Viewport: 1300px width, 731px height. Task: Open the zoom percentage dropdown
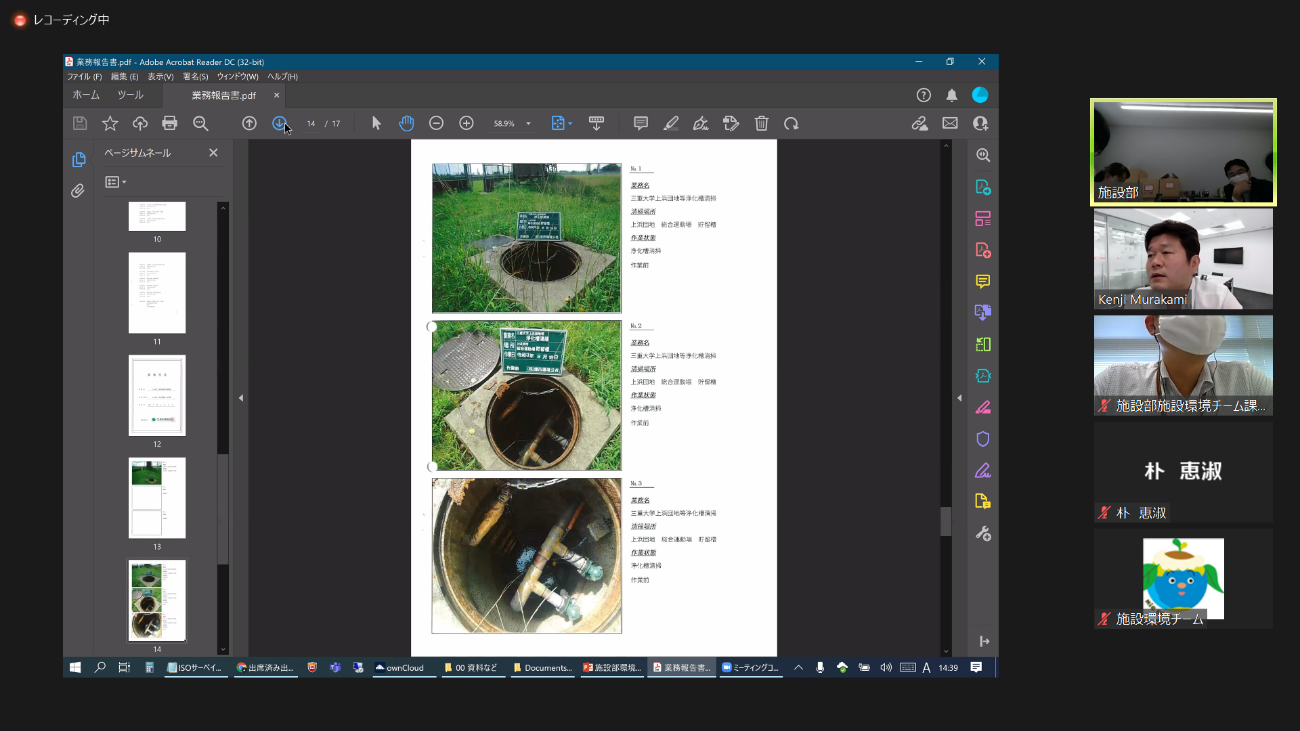[528, 124]
